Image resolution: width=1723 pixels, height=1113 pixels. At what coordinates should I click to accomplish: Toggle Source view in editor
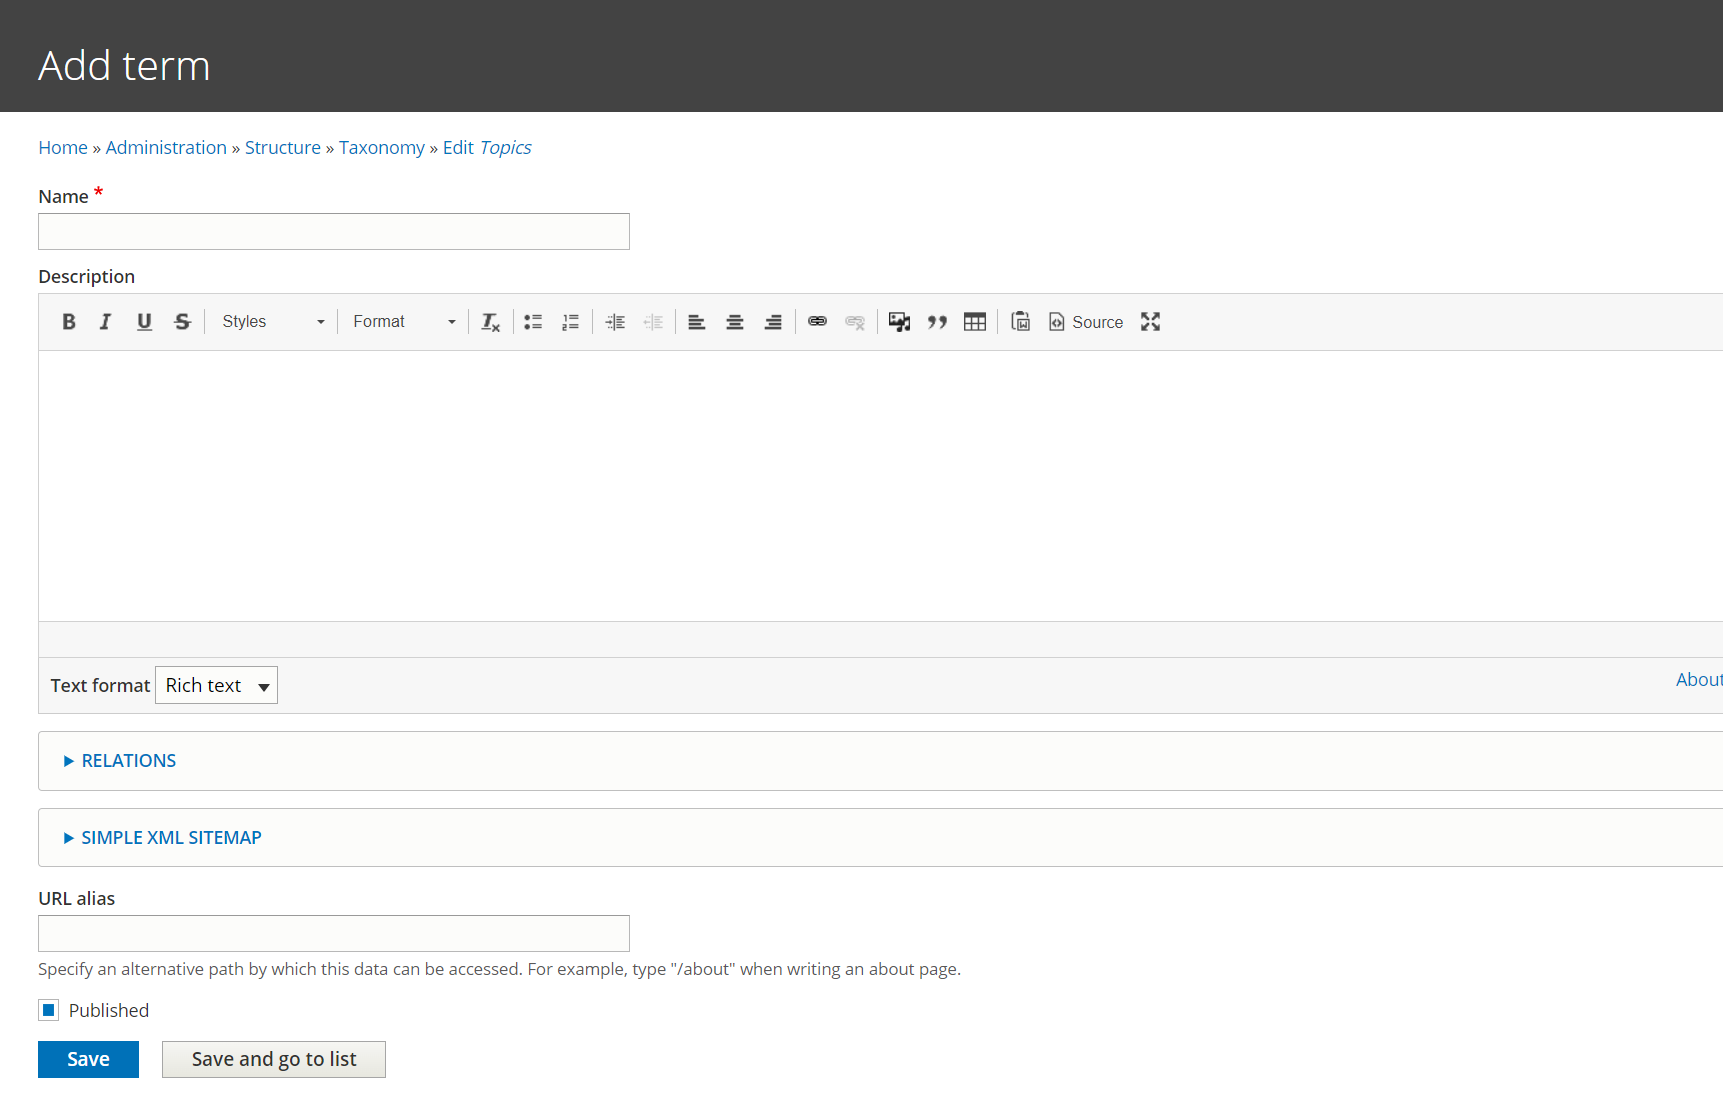[x=1086, y=322]
